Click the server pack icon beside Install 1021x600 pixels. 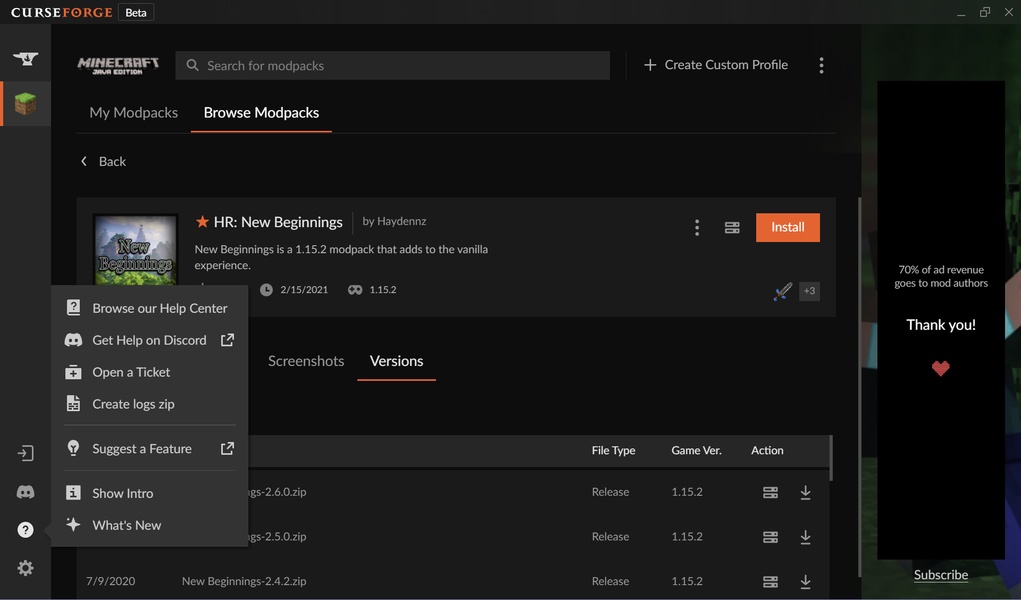pyautogui.click(x=732, y=228)
